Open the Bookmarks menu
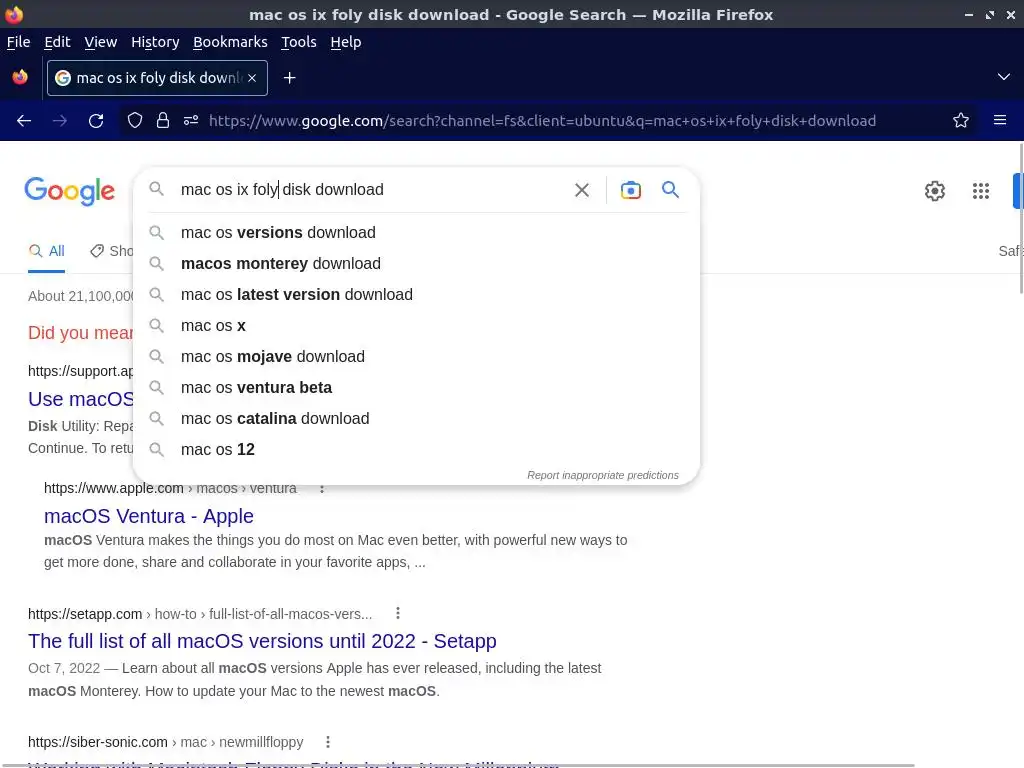Viewport: 1024px width, 768px height. (230, 42)
